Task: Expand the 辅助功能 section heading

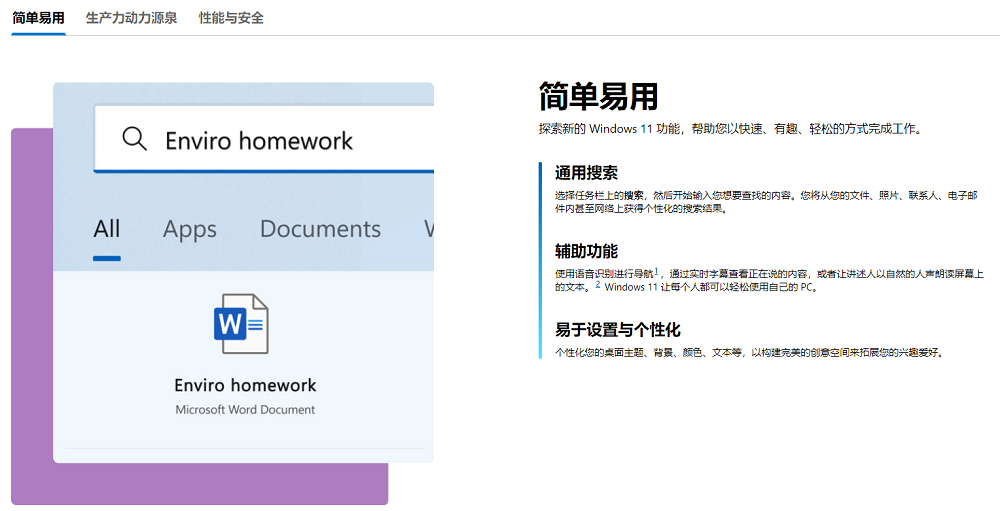Action: point(586,251)
